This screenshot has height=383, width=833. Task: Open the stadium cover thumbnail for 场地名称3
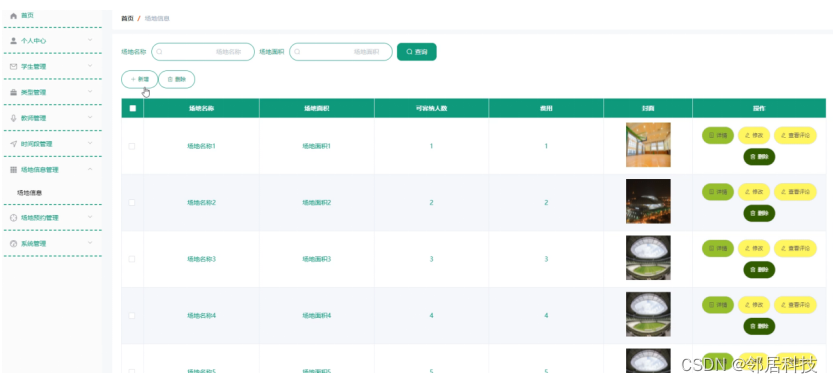click(x=648, y=258)
